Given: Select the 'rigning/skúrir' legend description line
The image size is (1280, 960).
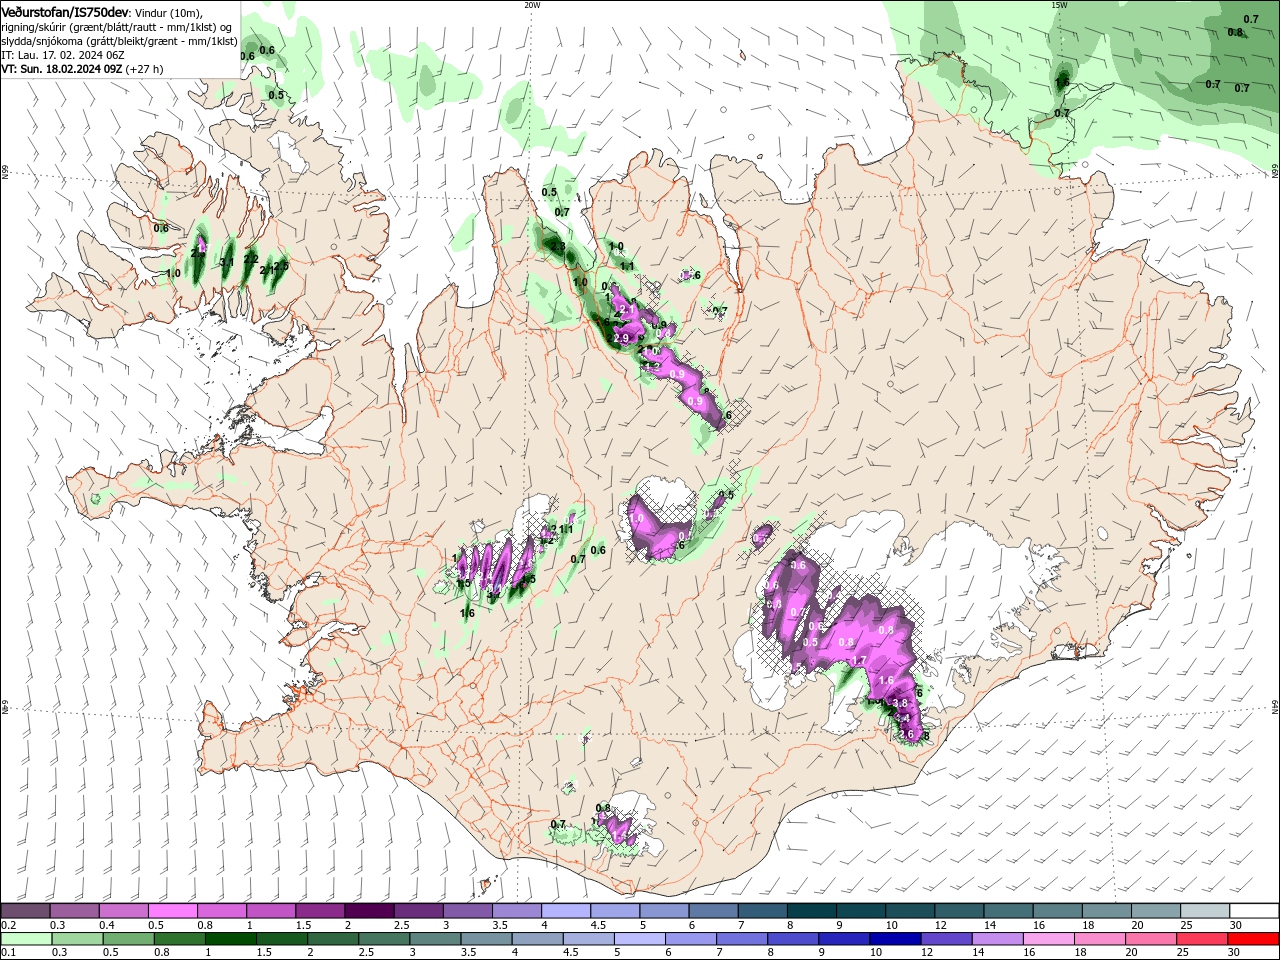Looking at the screenshot, I should point(119,27).
